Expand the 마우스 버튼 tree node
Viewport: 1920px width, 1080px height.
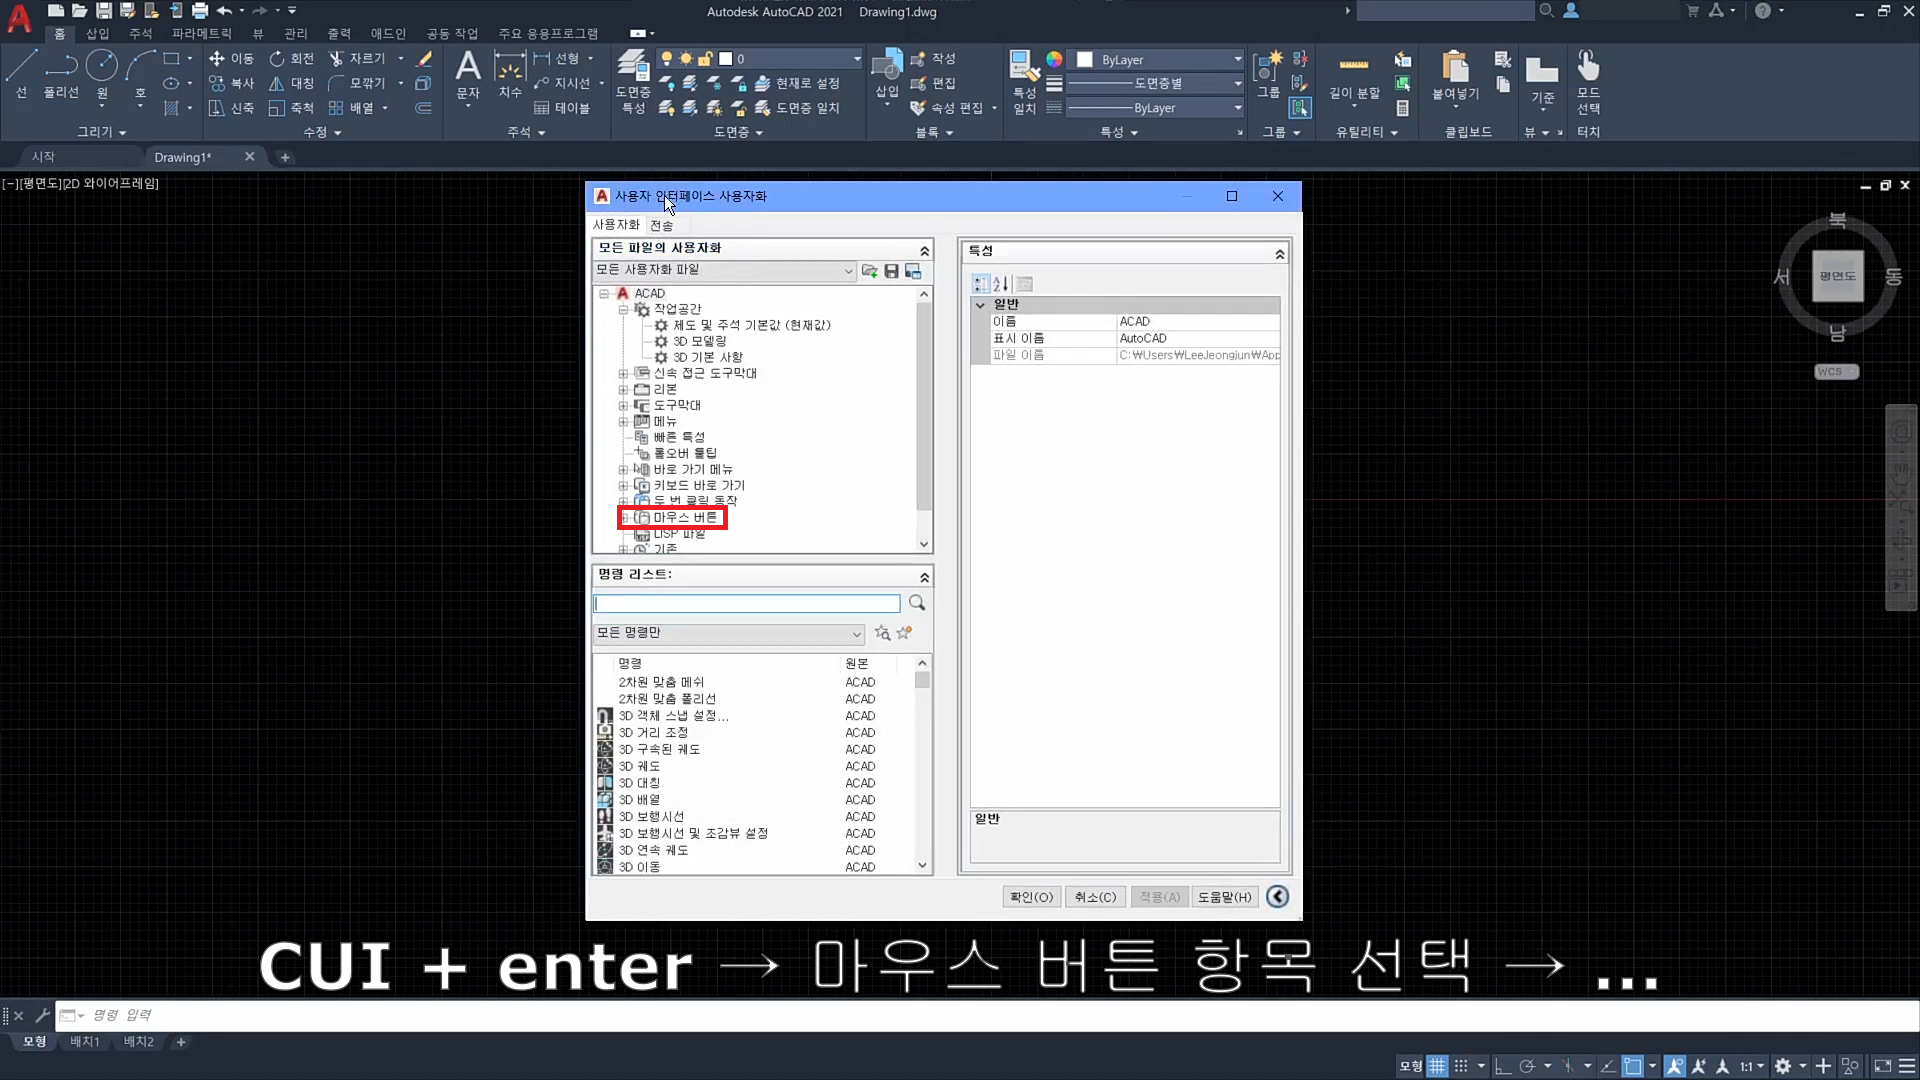point(624,517)
